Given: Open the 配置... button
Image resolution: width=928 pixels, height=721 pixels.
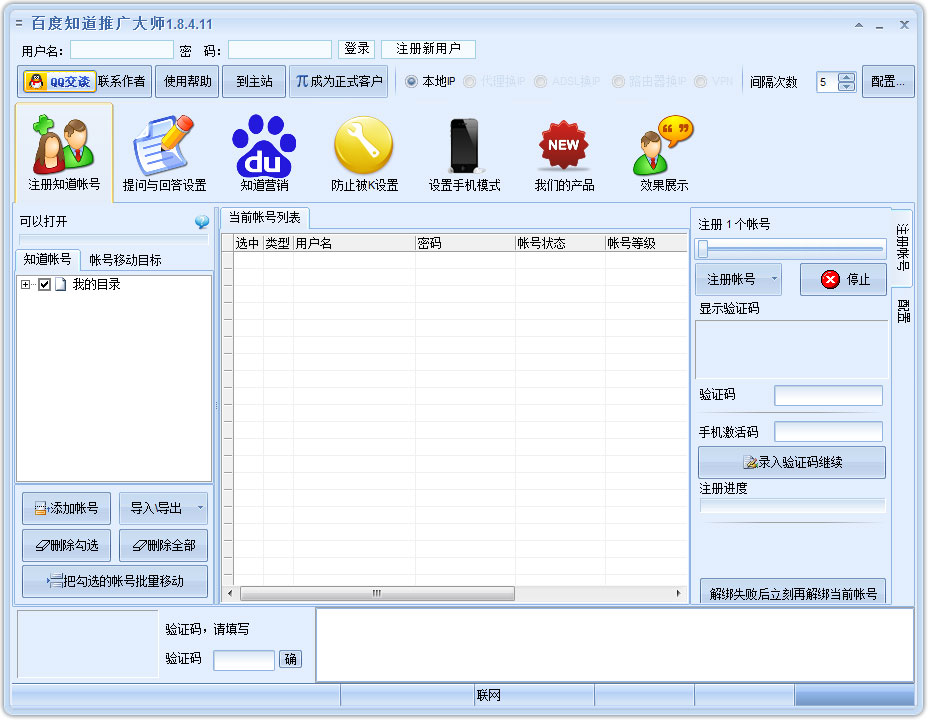Looking at the screenshot, I should tap(888, 81).
